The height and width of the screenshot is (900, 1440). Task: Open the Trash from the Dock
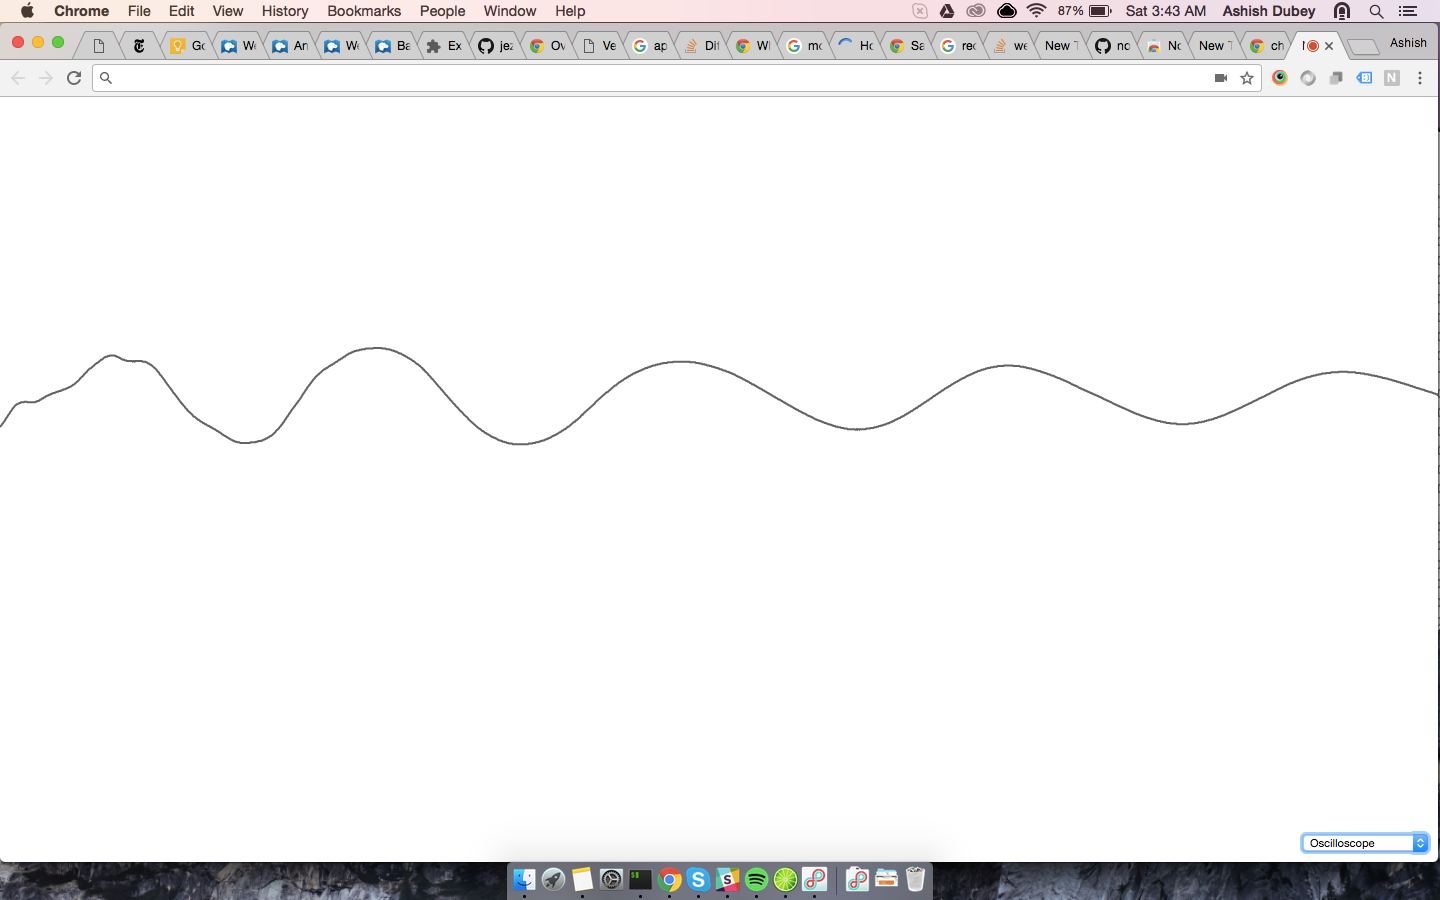[x=915, y=880]
